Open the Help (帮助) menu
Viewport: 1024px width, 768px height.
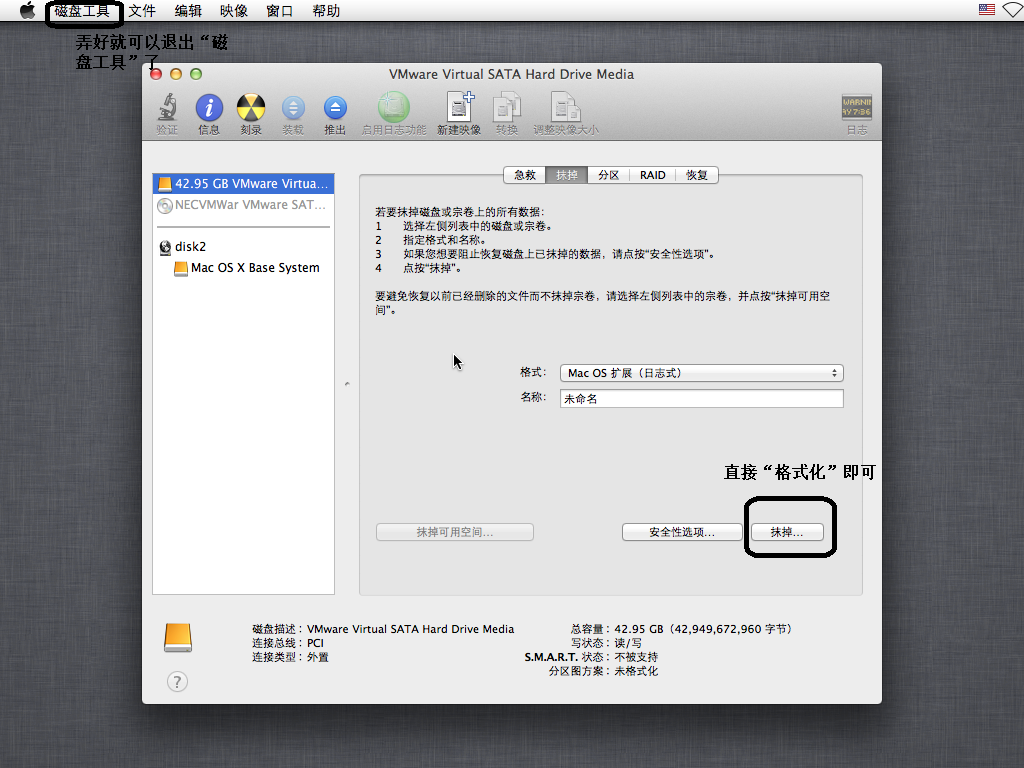click(326, 10)
